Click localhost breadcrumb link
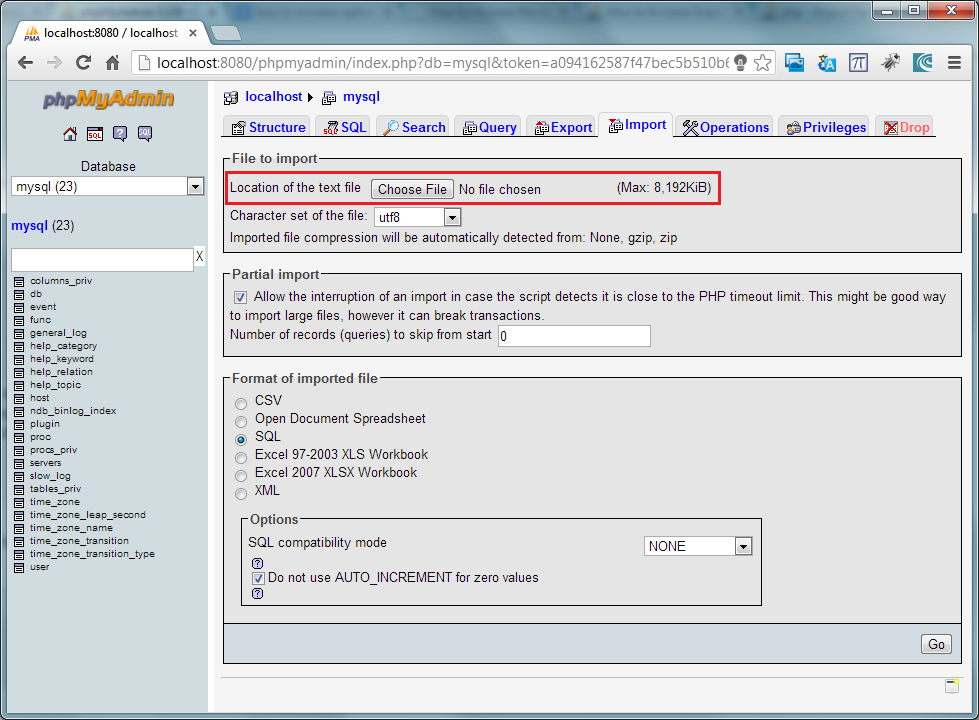Image resolution: width=979 pixels, height=720 pixels. (273, 97)
